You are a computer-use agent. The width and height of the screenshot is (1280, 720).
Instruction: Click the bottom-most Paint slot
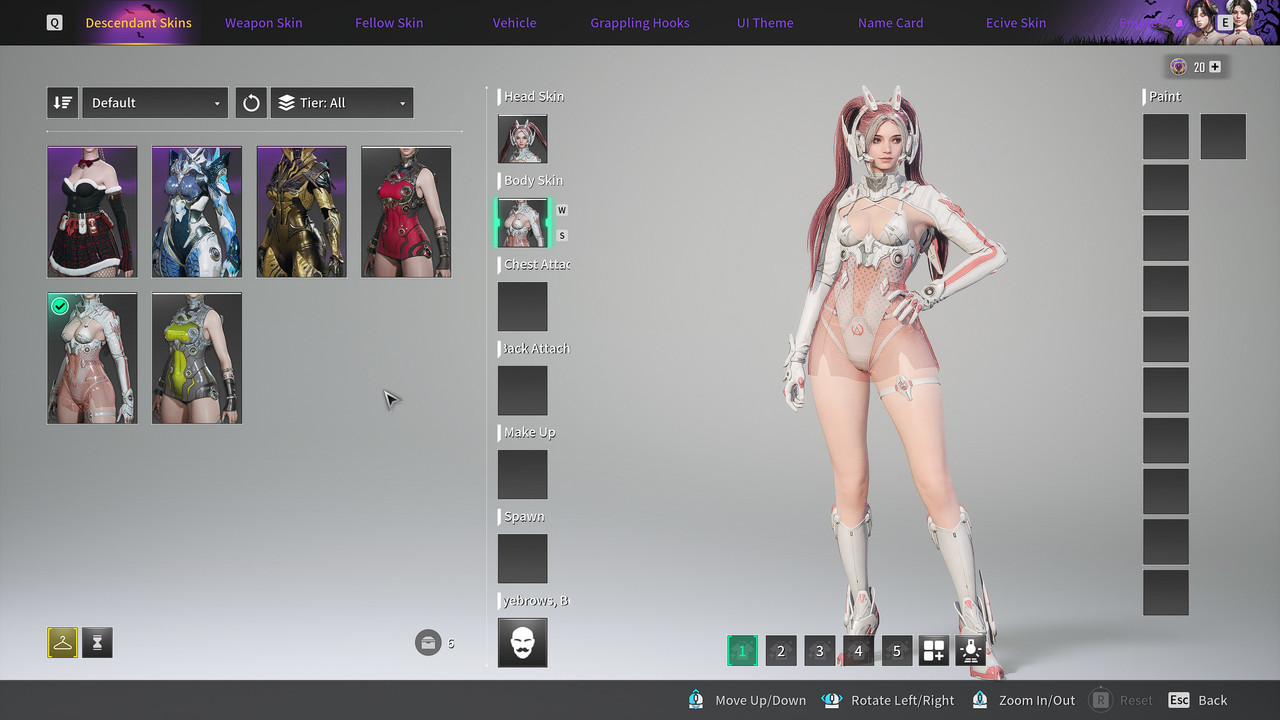coord(1166,592)
